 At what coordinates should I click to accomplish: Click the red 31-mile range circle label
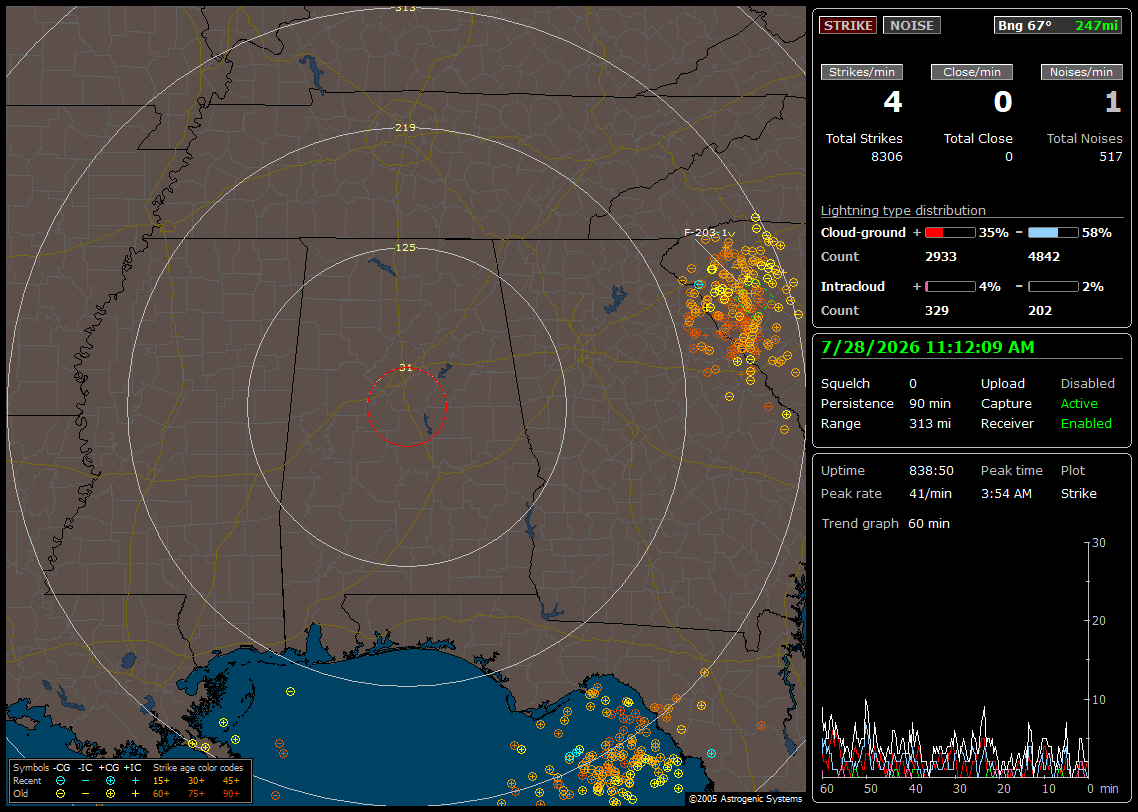click(x=406, y=368)
